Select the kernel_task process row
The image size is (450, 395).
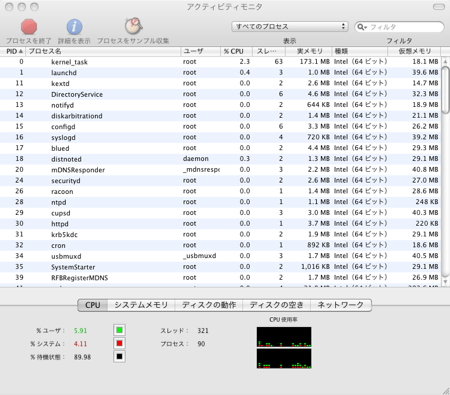[x=220, y=62]
